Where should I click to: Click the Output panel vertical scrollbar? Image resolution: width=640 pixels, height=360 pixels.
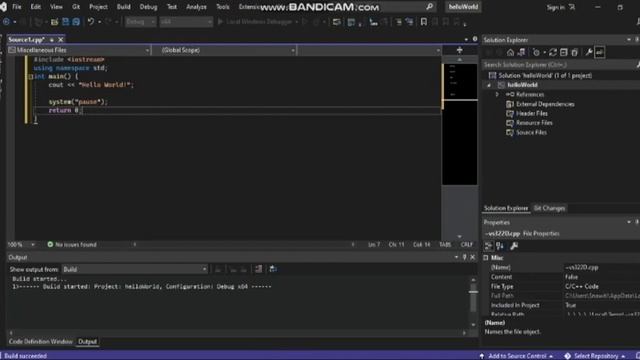[473, 302]
